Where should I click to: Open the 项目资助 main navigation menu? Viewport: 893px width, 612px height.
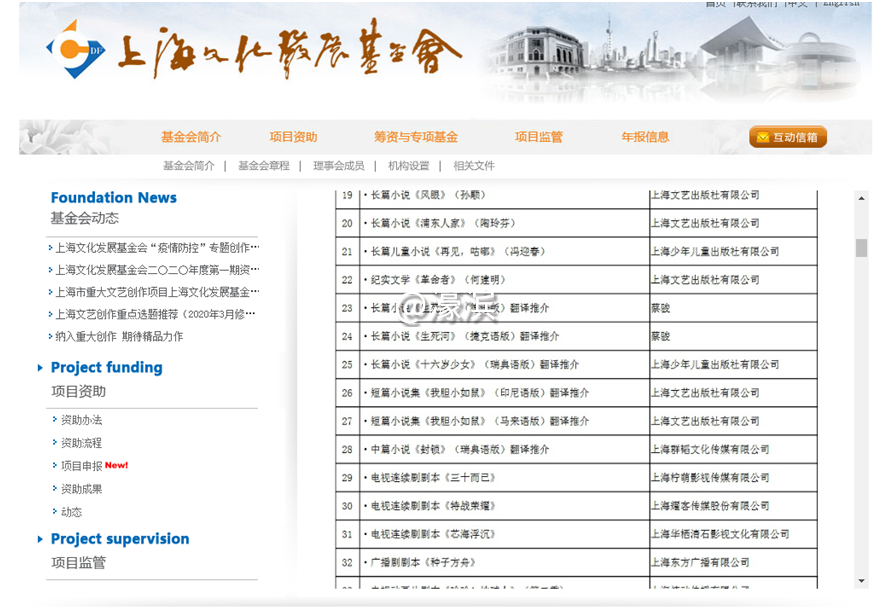pos(293,137)
